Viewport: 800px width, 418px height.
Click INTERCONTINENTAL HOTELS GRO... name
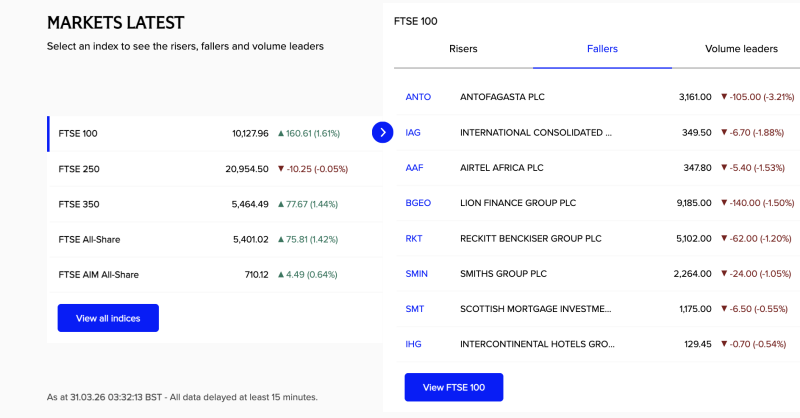coord(537,344)
